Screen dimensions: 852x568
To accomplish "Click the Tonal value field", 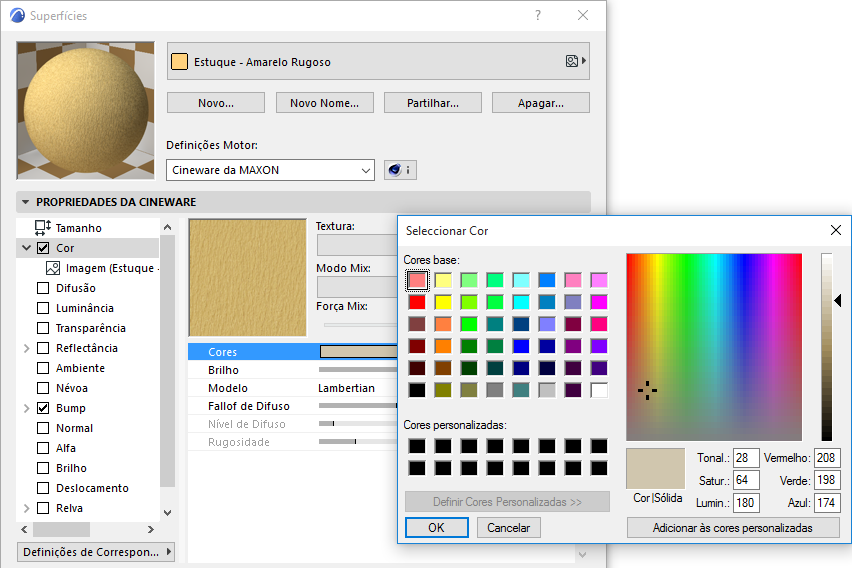I will [746, 458].
